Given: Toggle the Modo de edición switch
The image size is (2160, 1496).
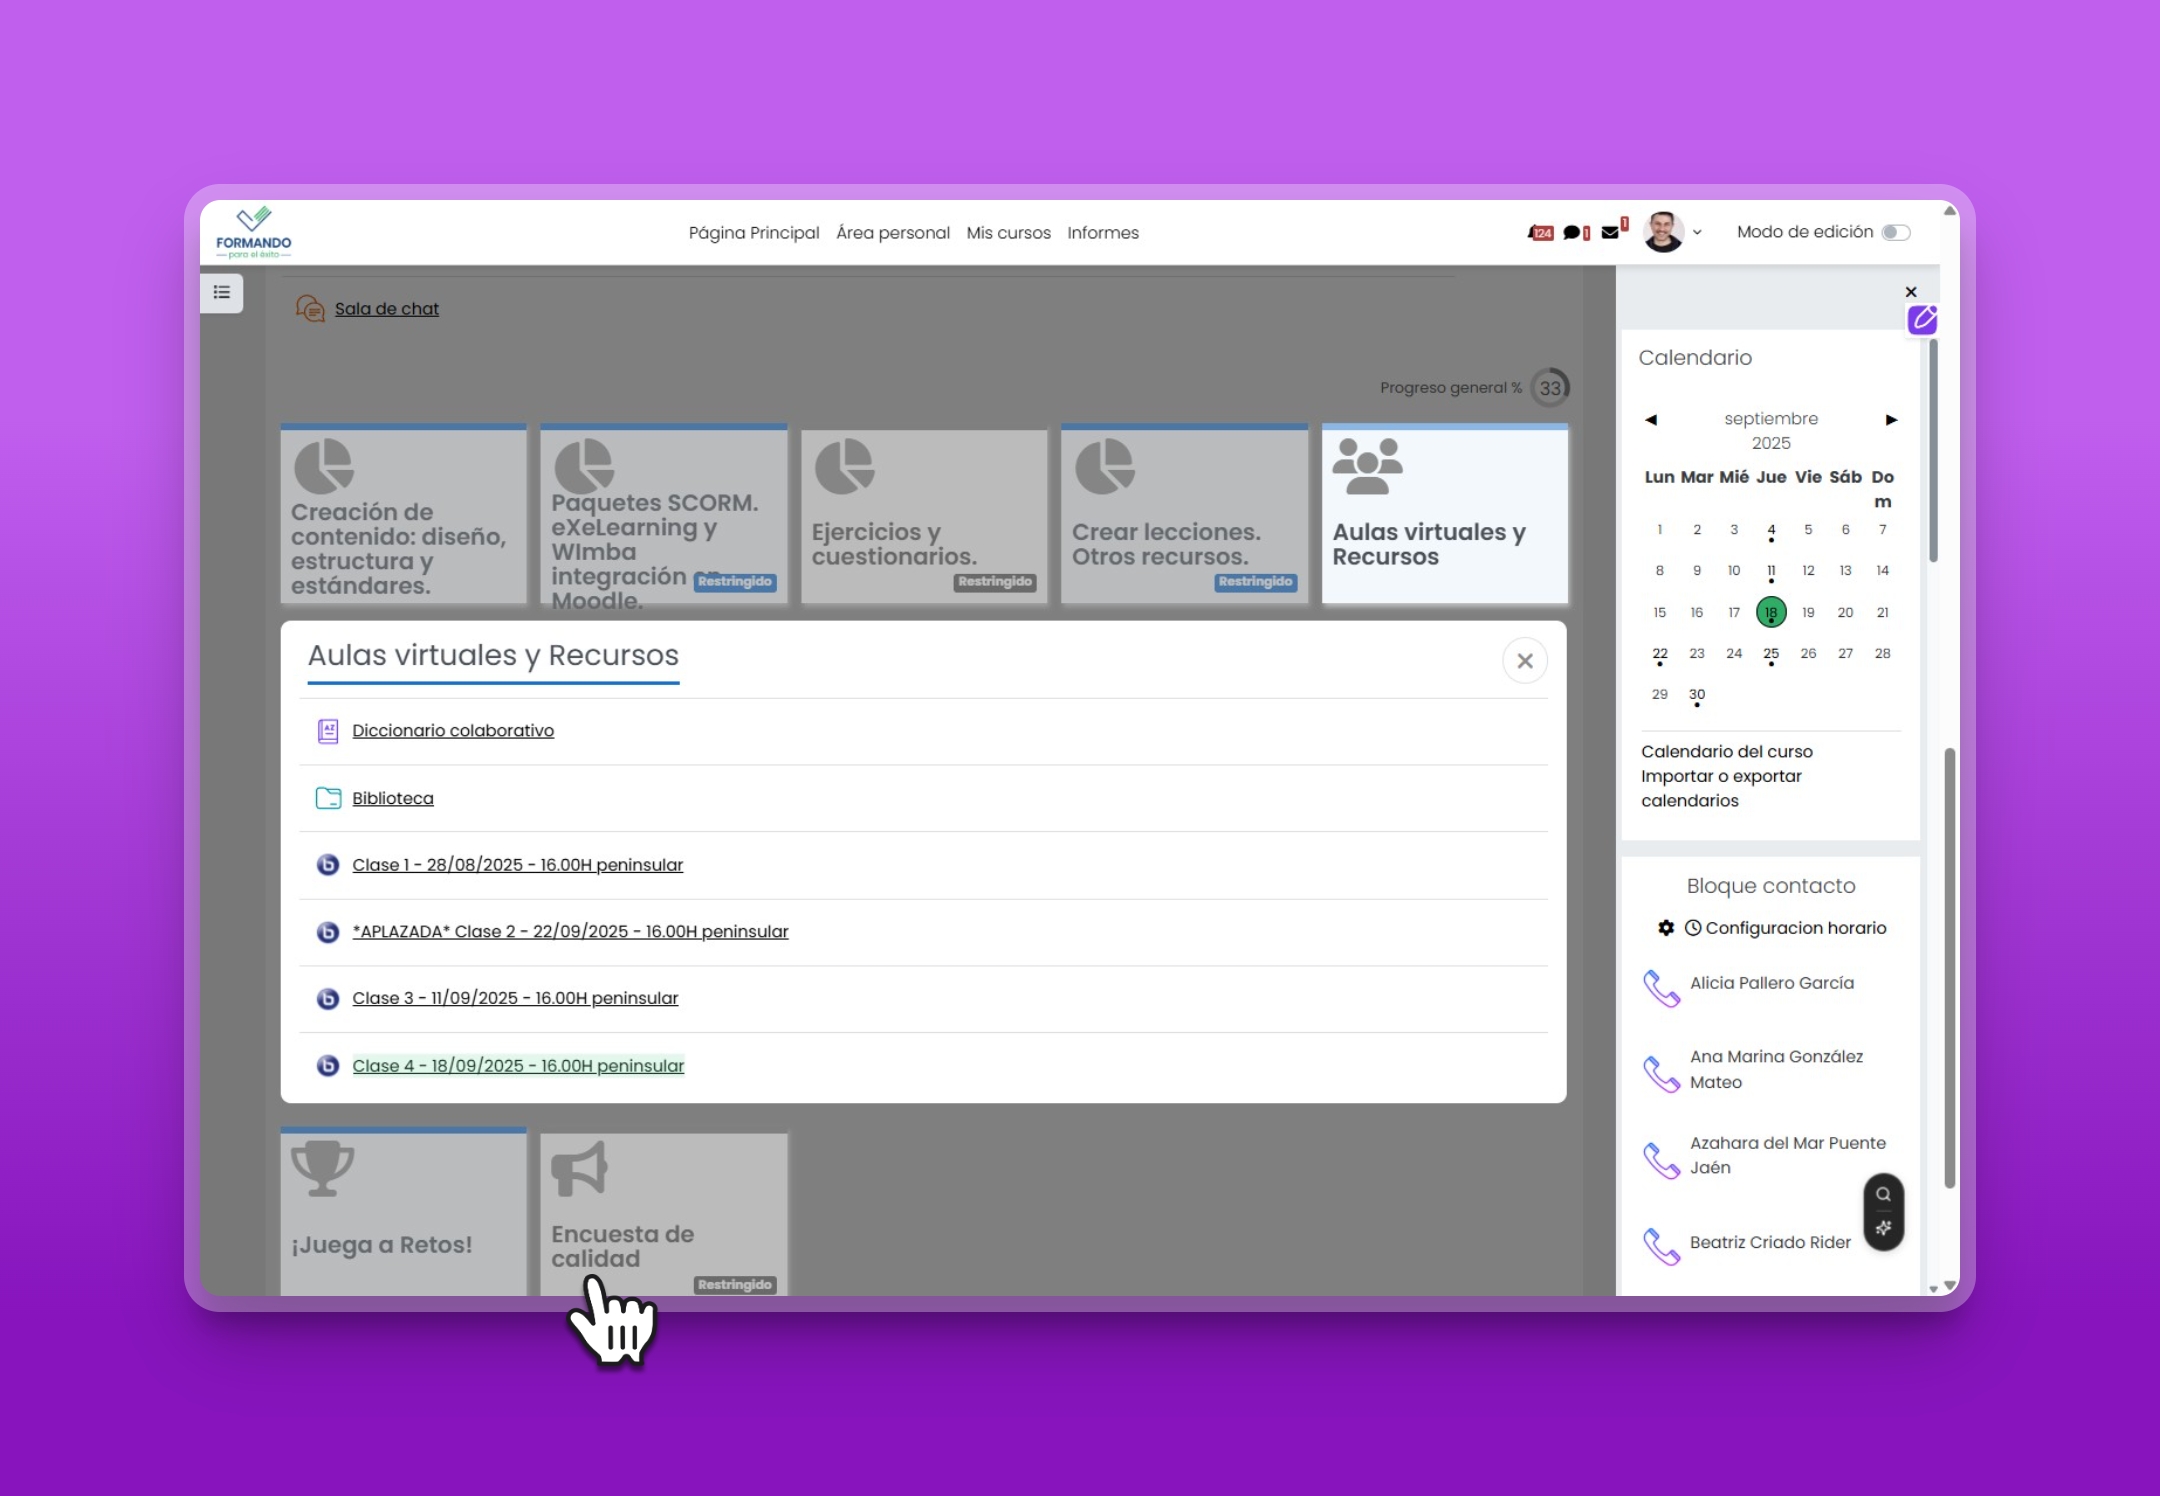Looking at the screenshot, I should point(1895,232).
